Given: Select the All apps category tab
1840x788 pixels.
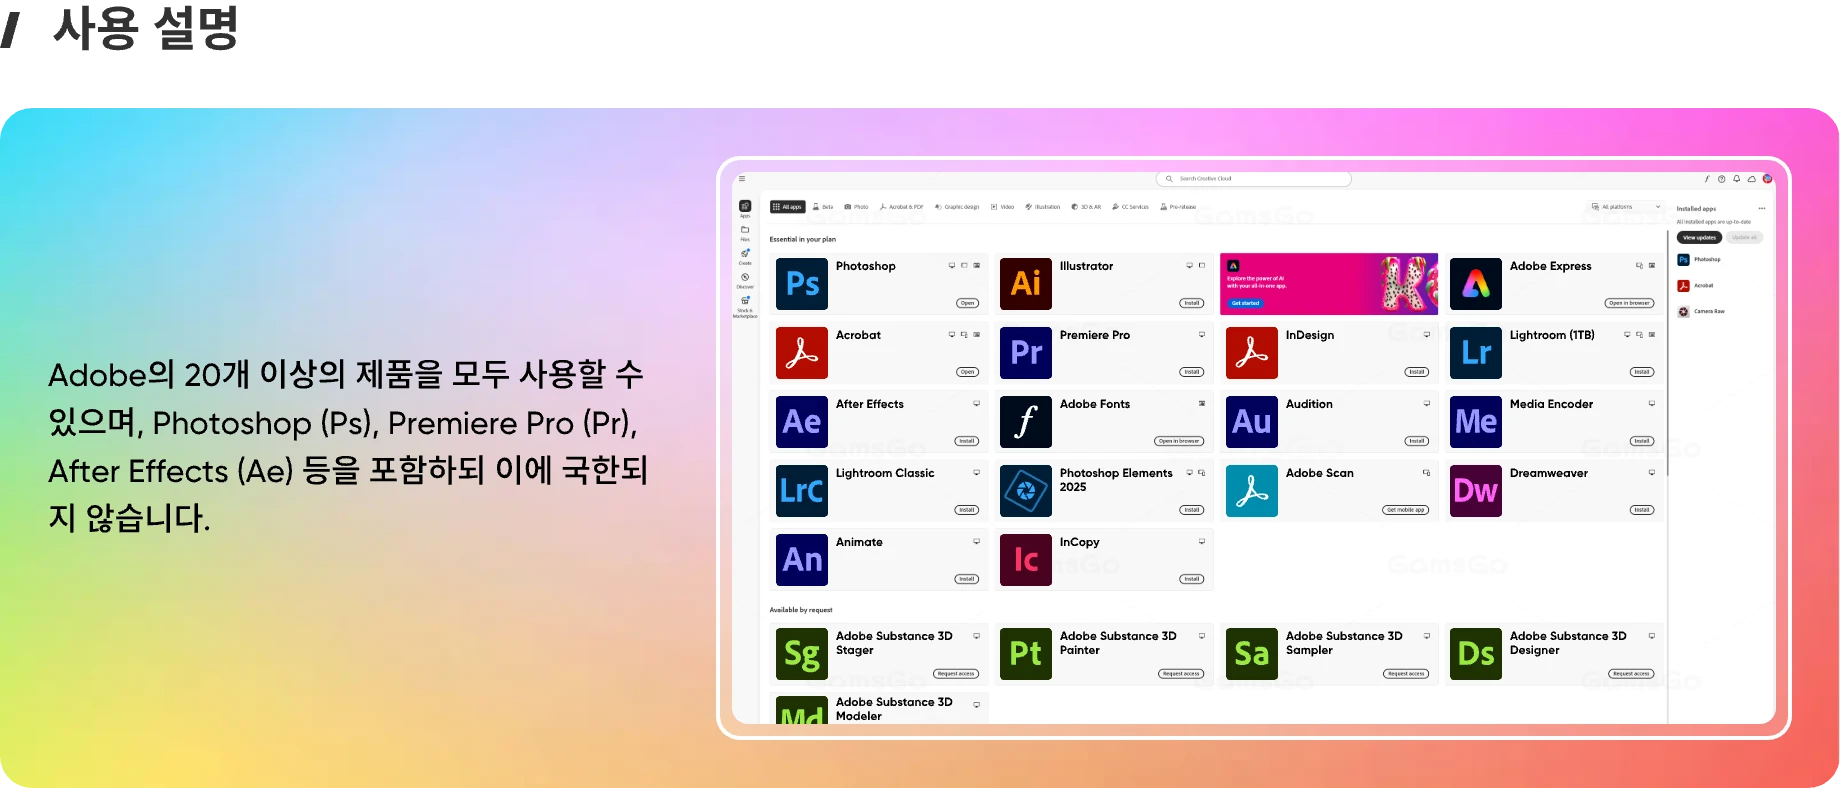Looking at the screenshot, I should click(787, 207).
